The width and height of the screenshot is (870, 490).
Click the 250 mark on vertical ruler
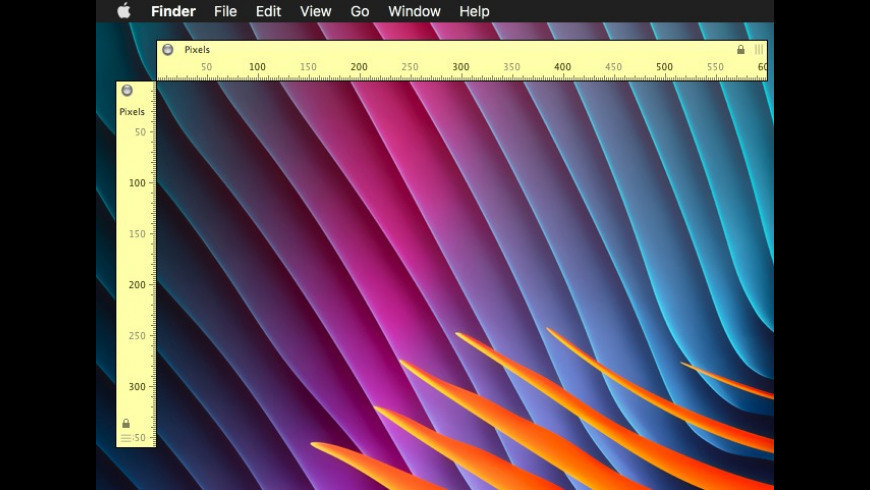pyautogui.click(x=137, y=336)
